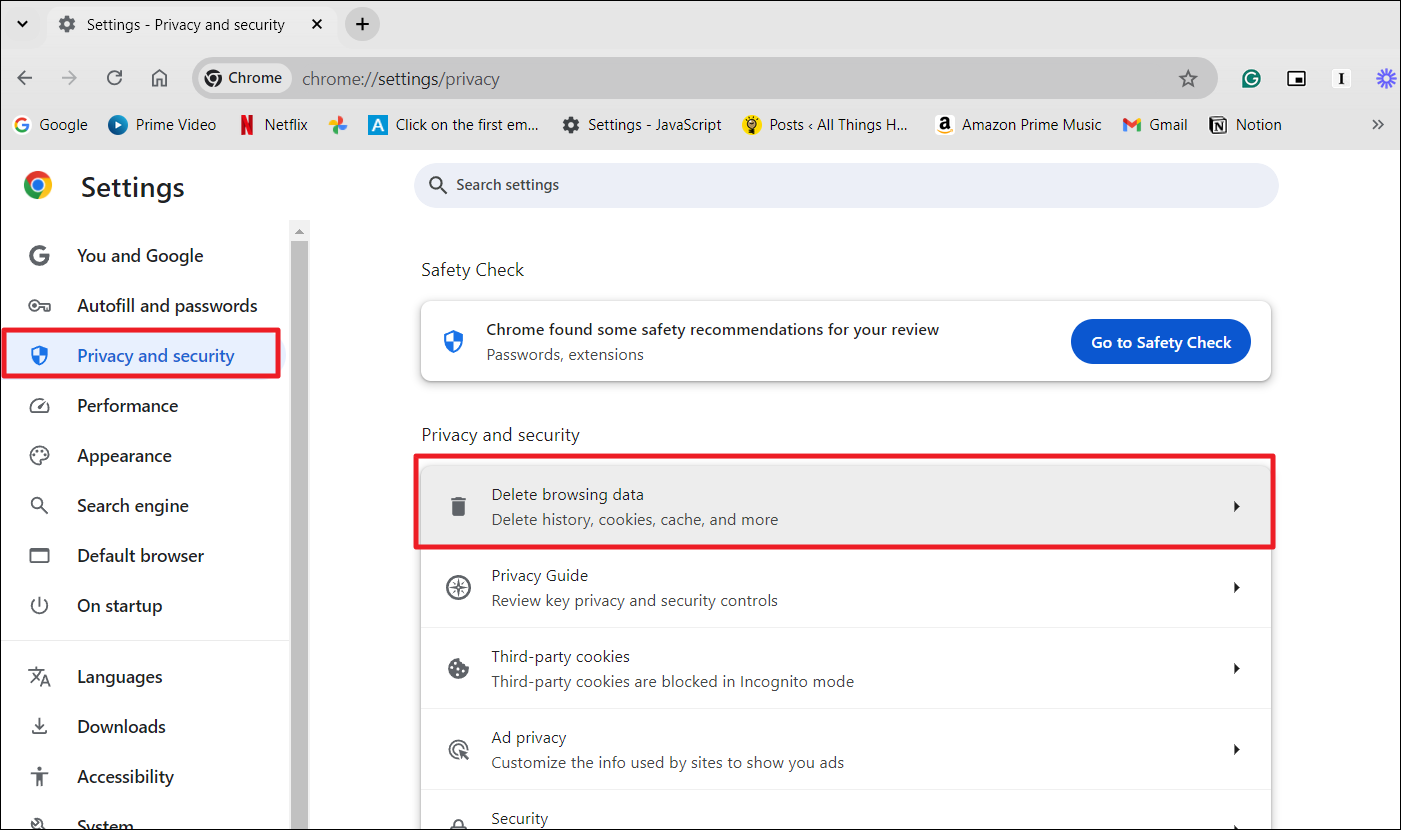Click the Search settings field

pos(845,185)
